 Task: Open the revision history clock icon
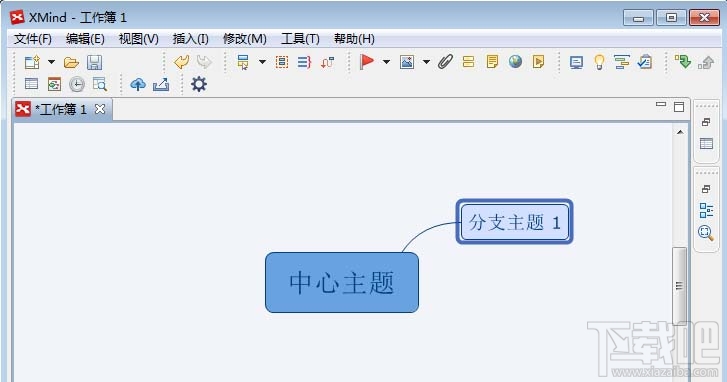[77, 84]
